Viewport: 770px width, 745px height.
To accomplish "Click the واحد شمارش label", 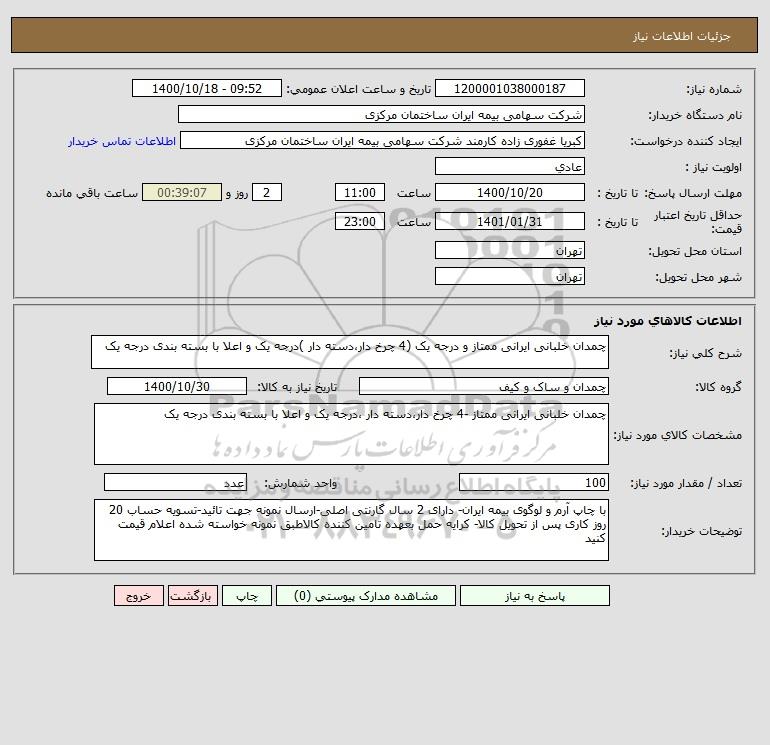I will point(301,483).
